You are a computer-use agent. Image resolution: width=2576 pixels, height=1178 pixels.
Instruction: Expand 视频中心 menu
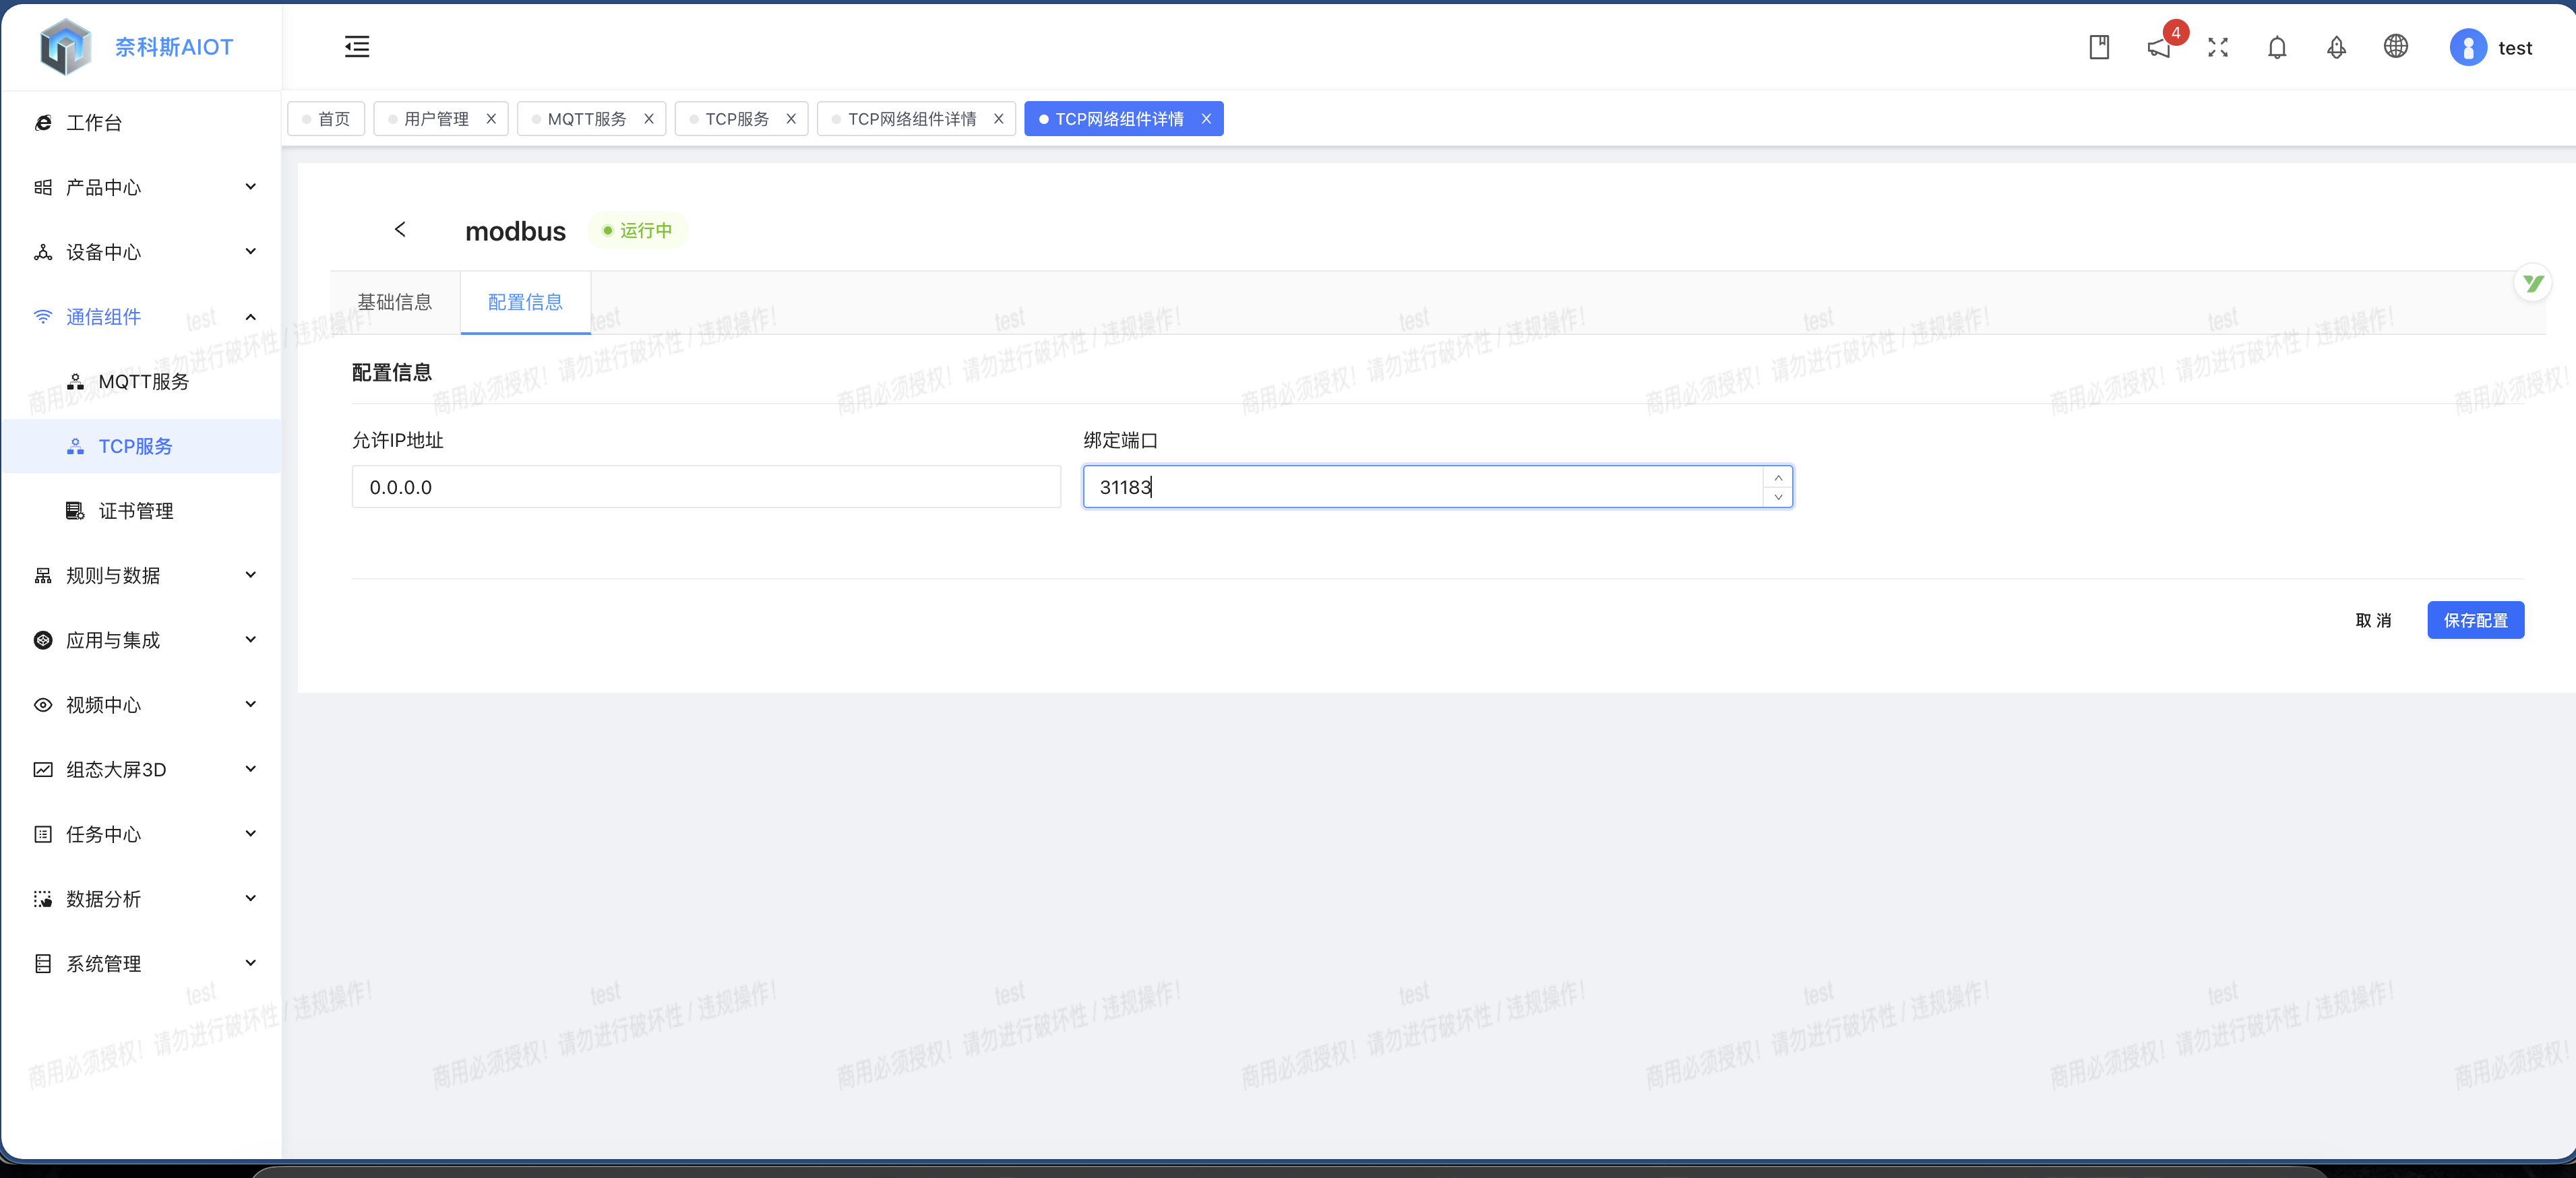click(141, 705)
